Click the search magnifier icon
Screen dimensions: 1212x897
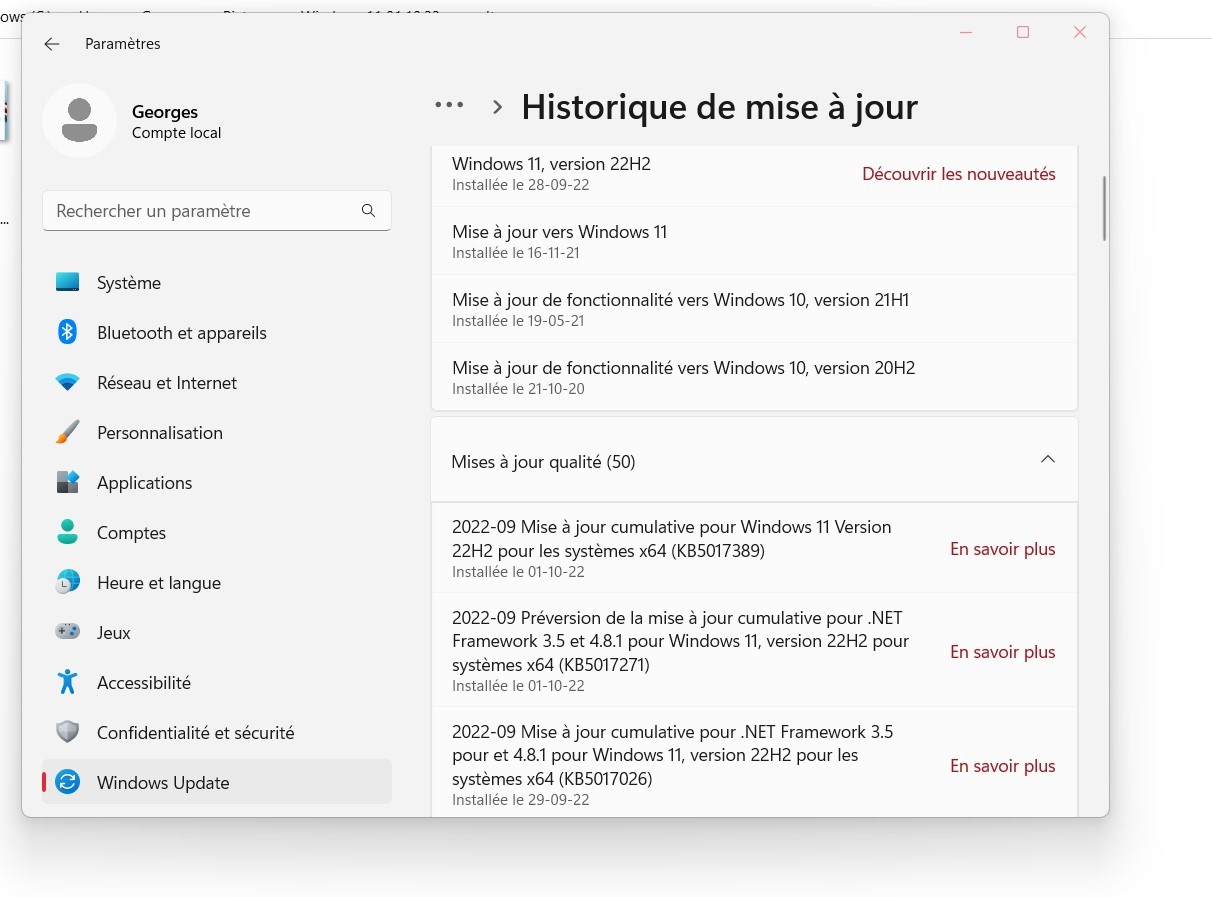pos(368,211)
